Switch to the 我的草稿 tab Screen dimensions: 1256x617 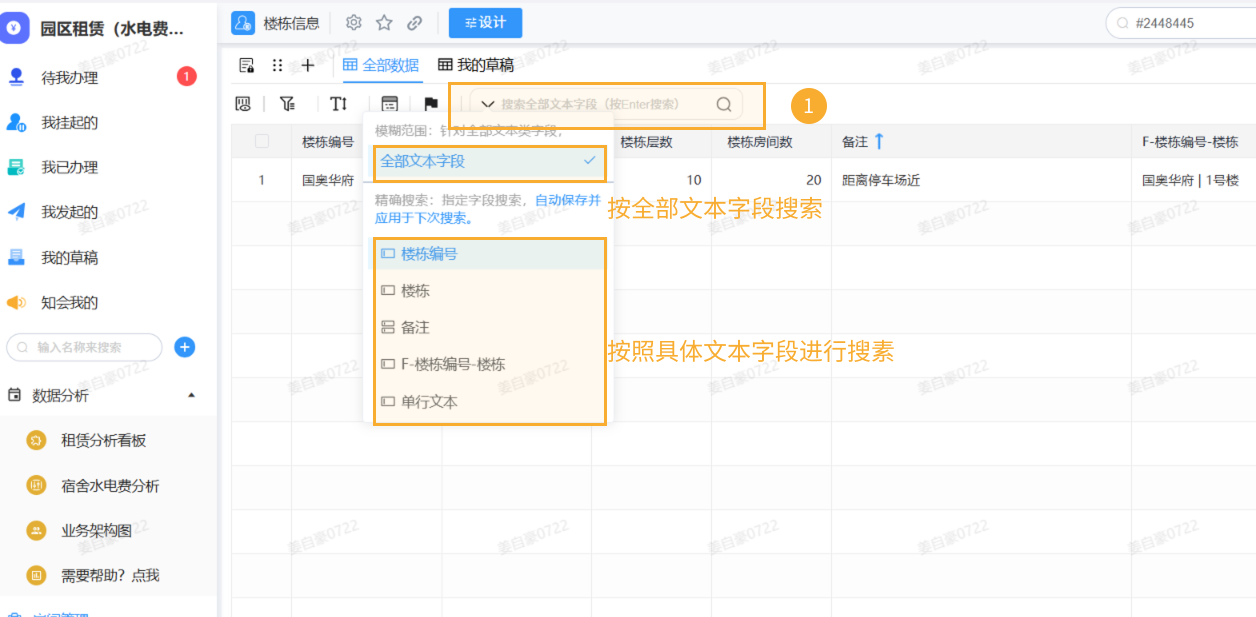pos(476,65)
